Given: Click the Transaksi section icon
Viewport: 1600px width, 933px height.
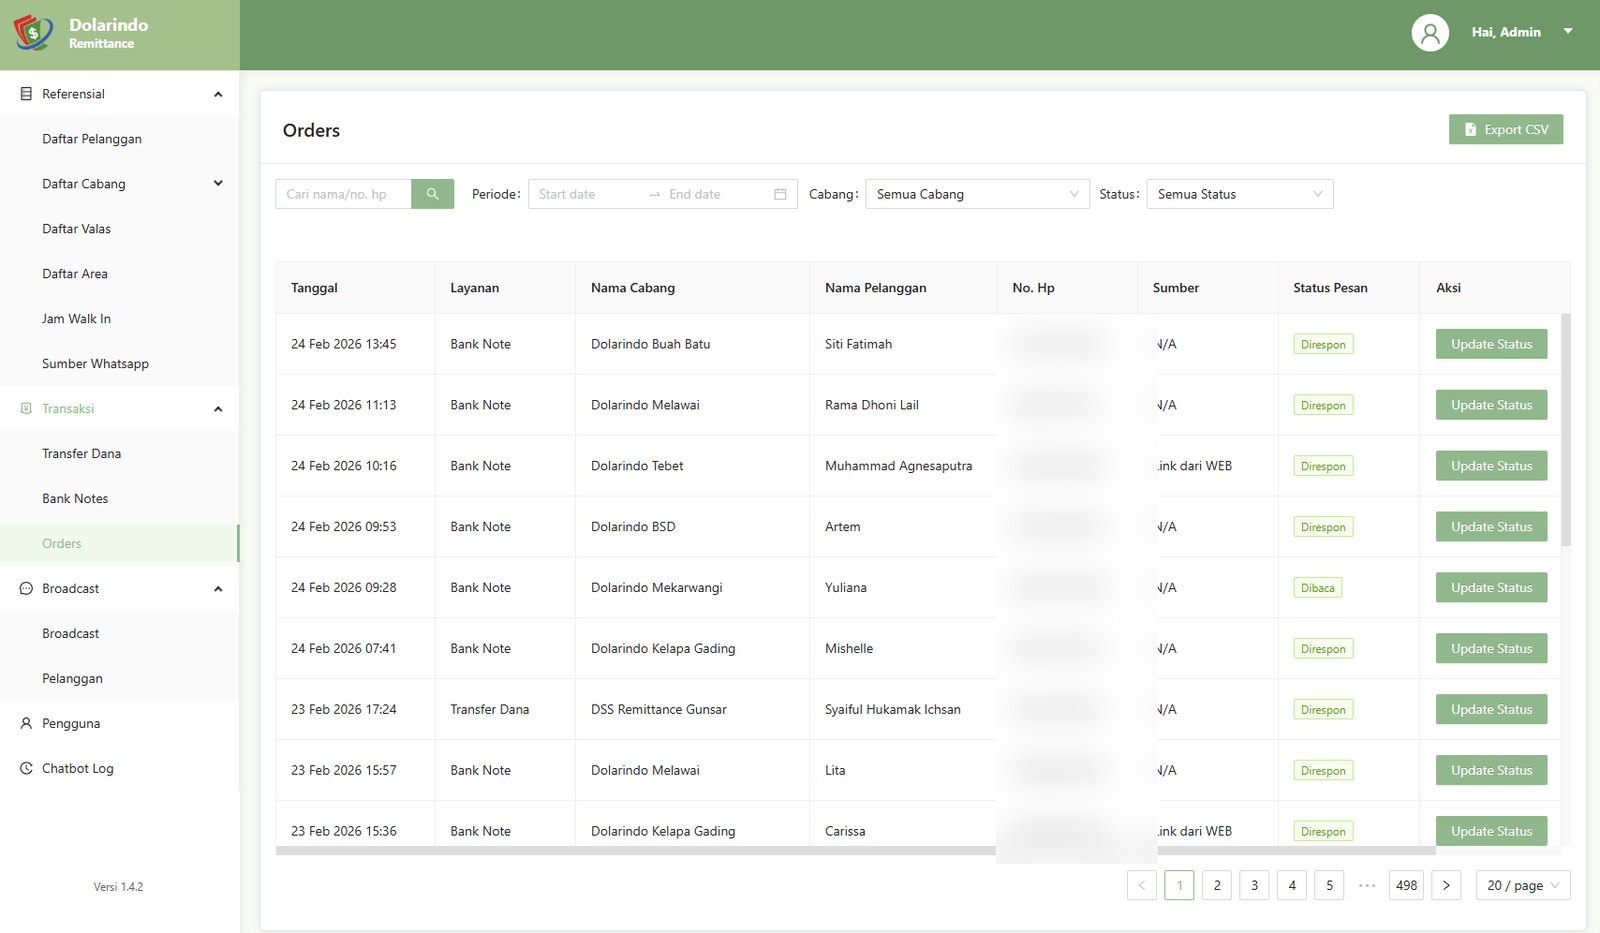Looking at the screenshot, I should [26, 409].
